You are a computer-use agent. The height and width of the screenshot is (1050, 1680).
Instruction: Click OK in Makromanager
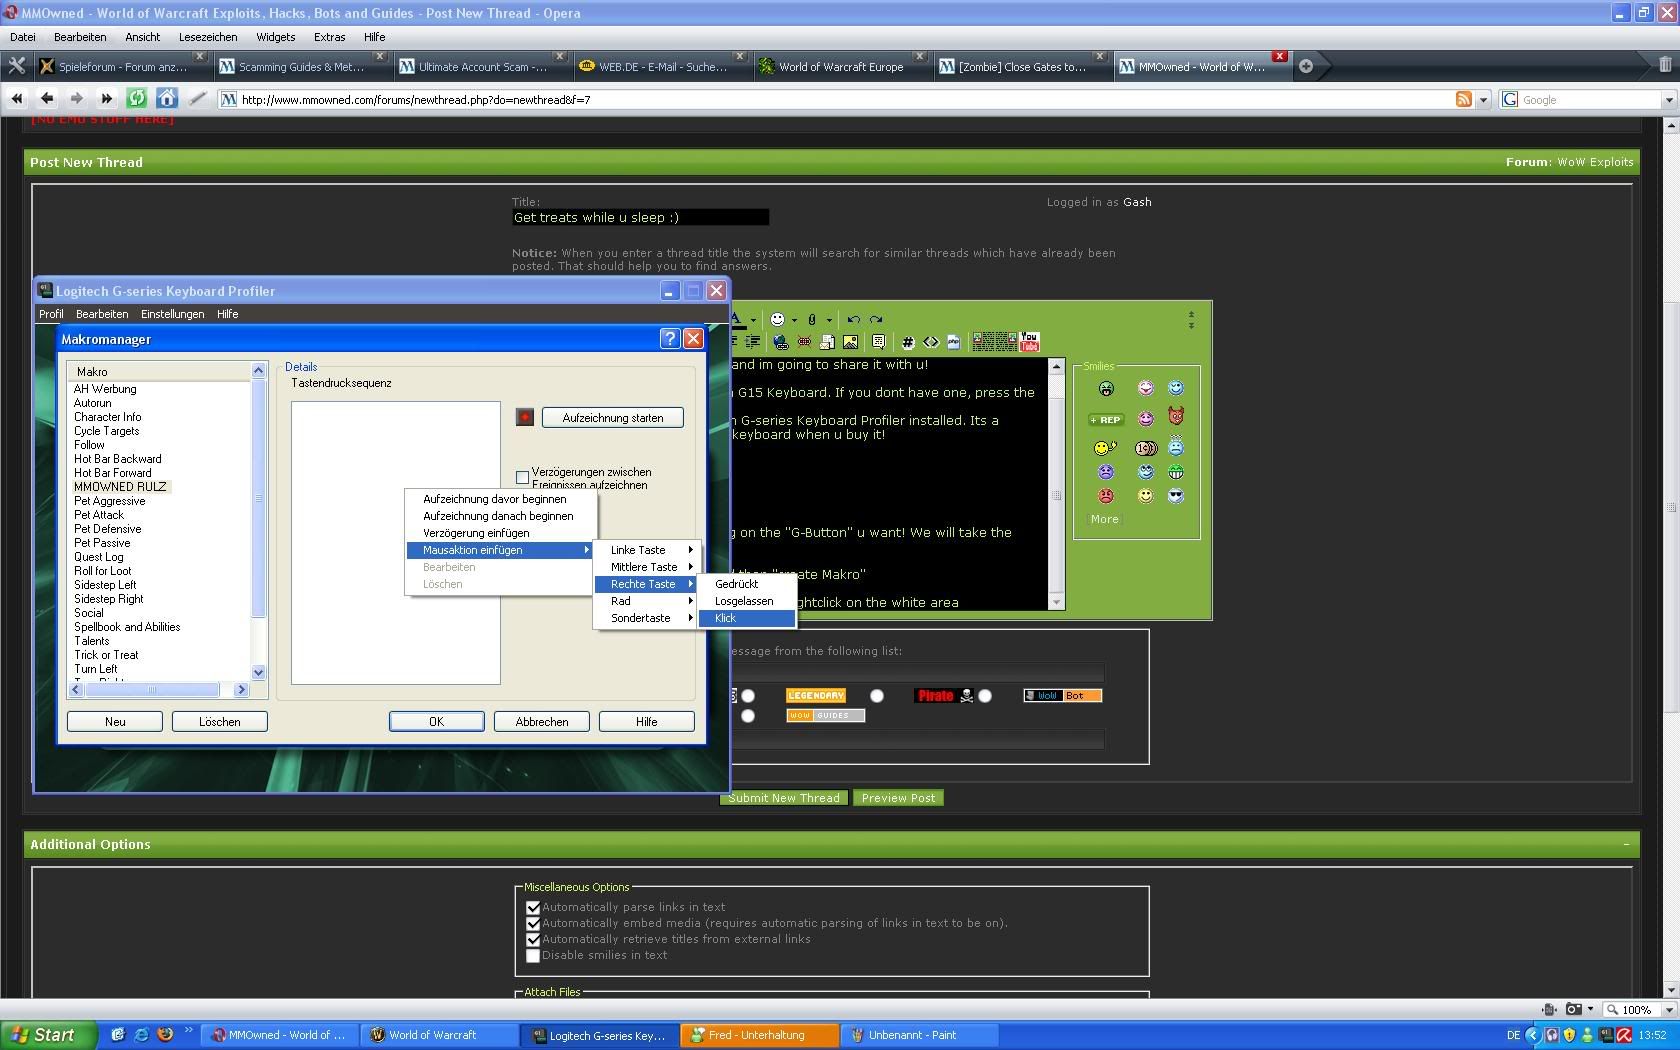tap(437, 722)
